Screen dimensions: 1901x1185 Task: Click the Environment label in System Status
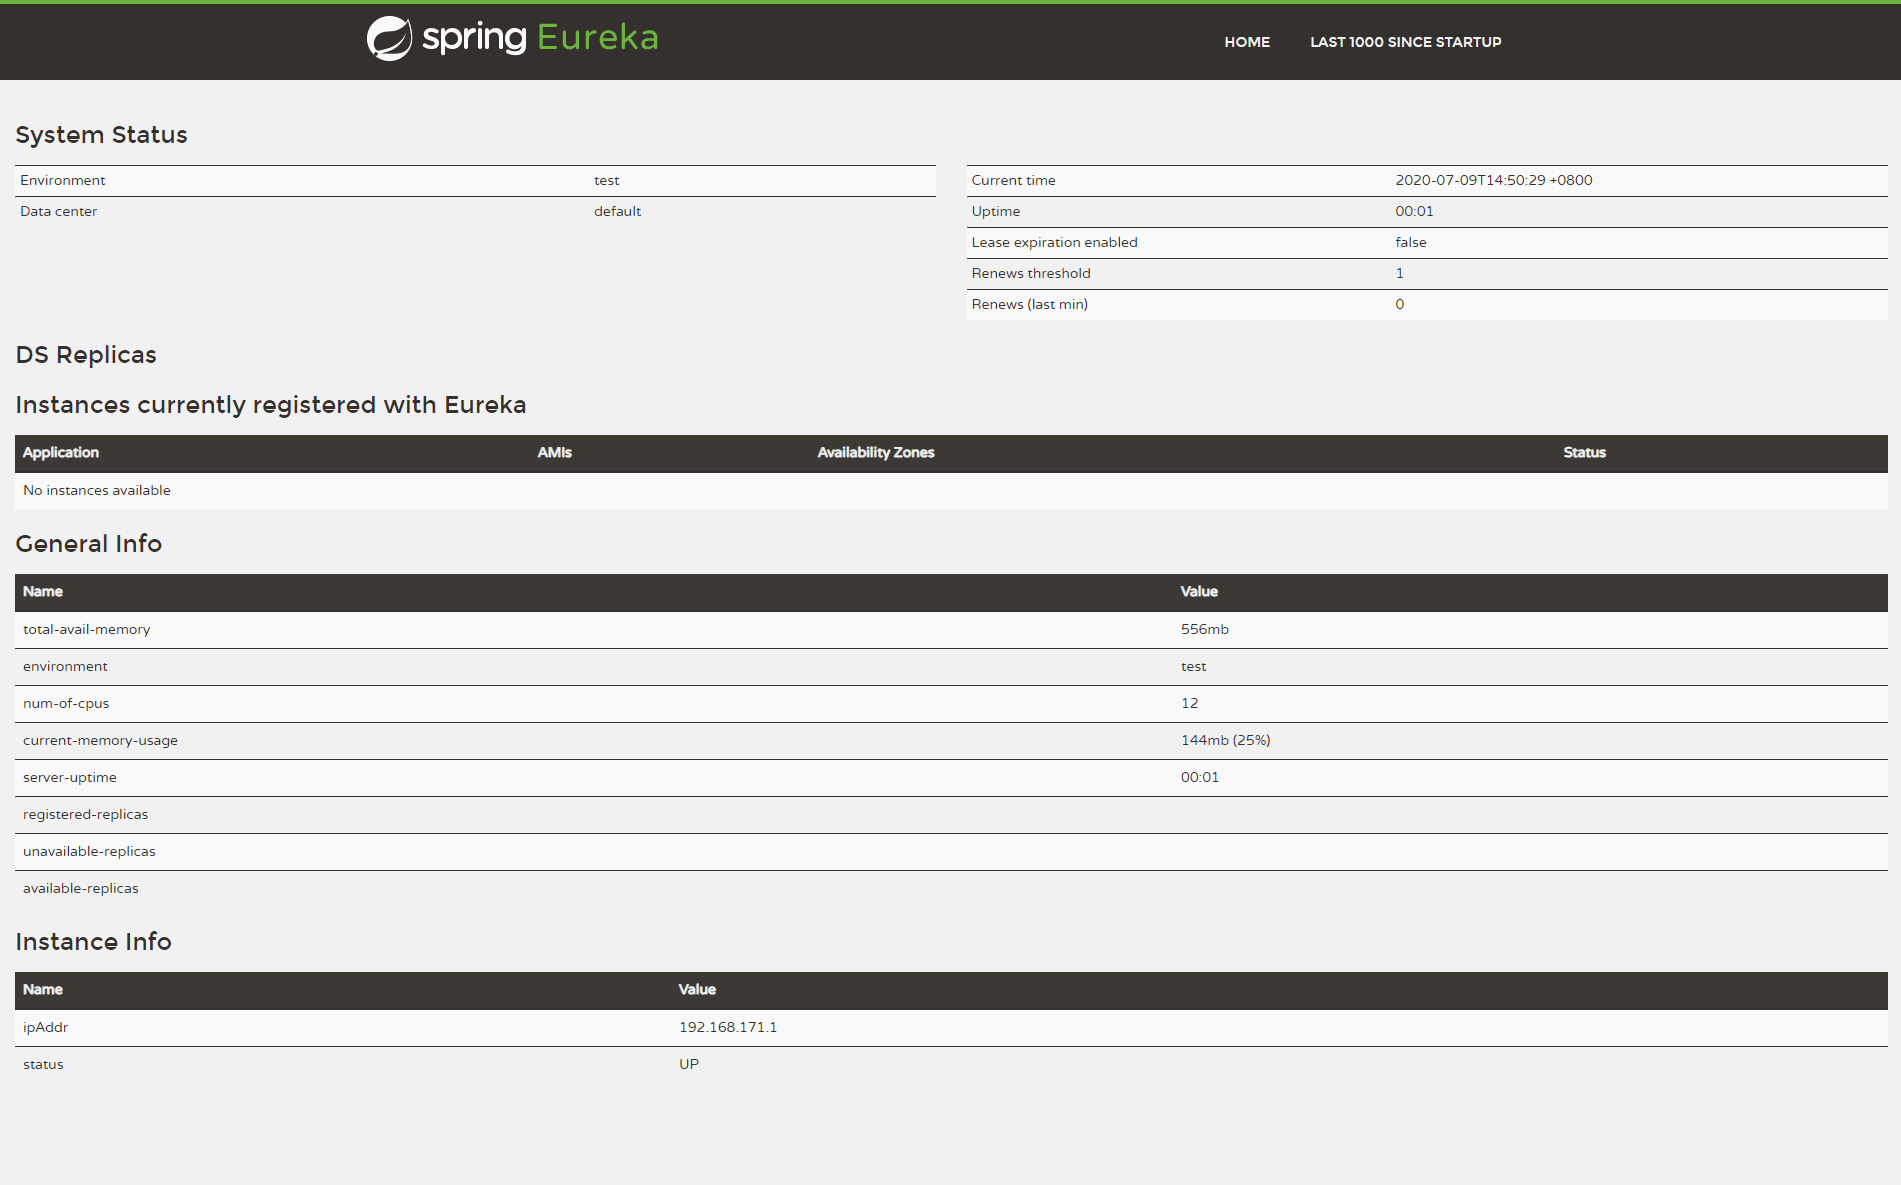pyautogui.click(x=62, y=180)
